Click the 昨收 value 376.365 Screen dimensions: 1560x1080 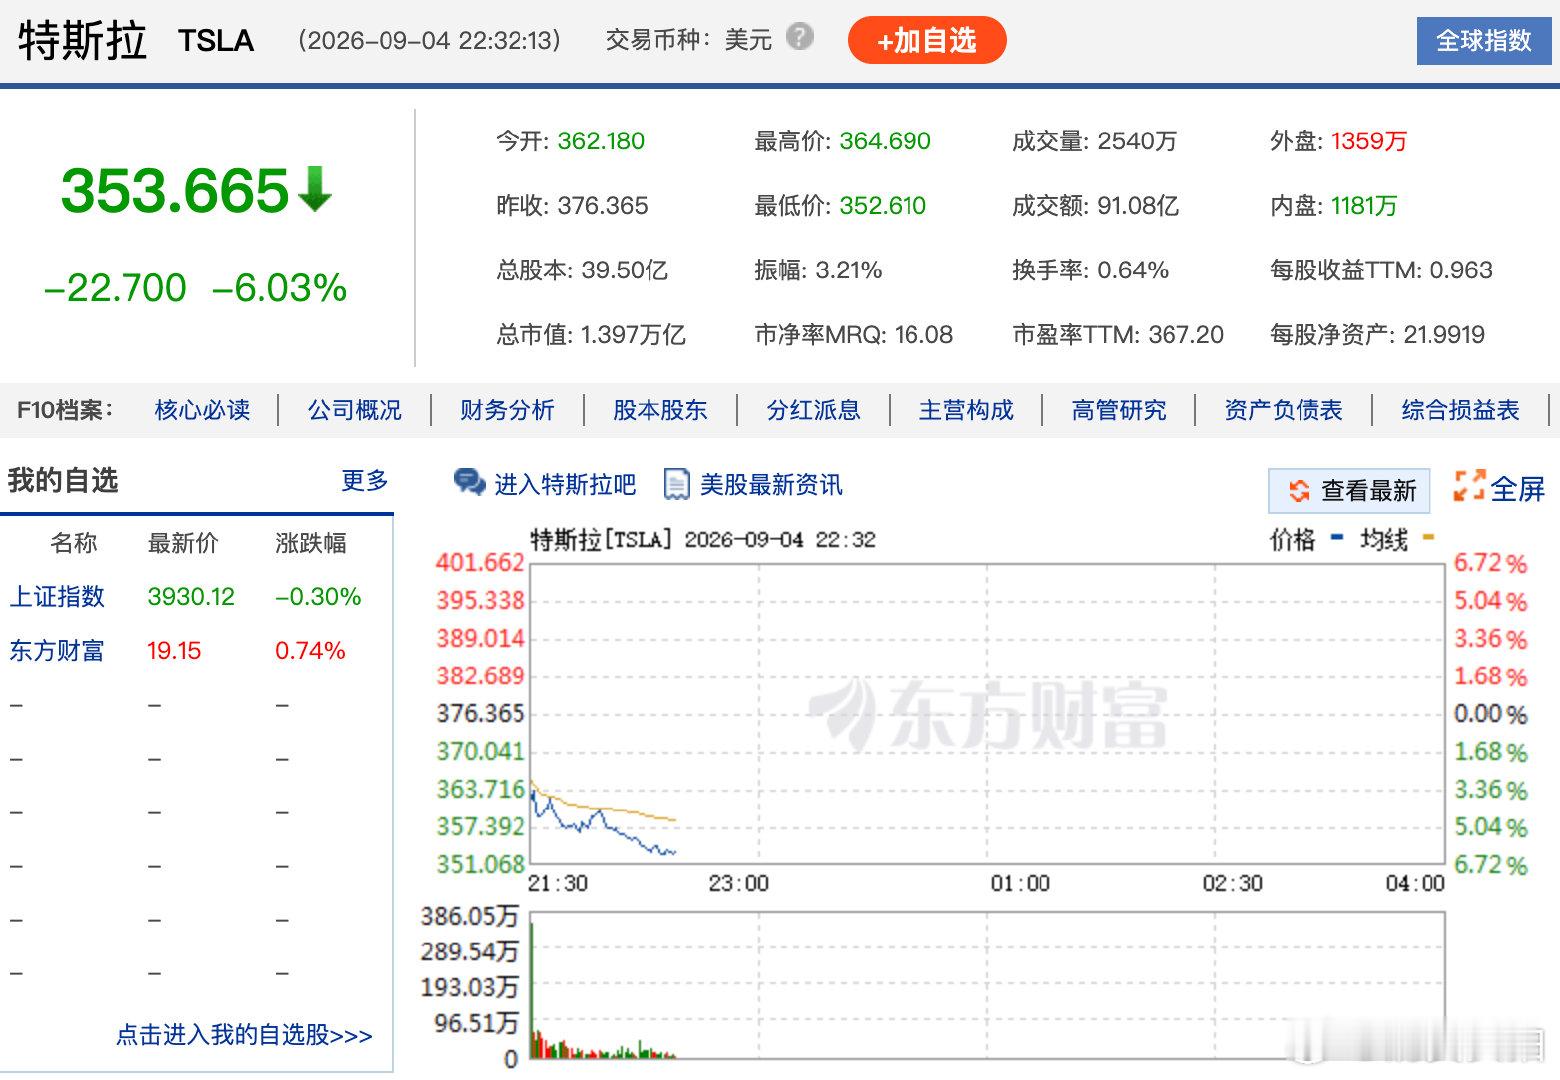[603, 206]
